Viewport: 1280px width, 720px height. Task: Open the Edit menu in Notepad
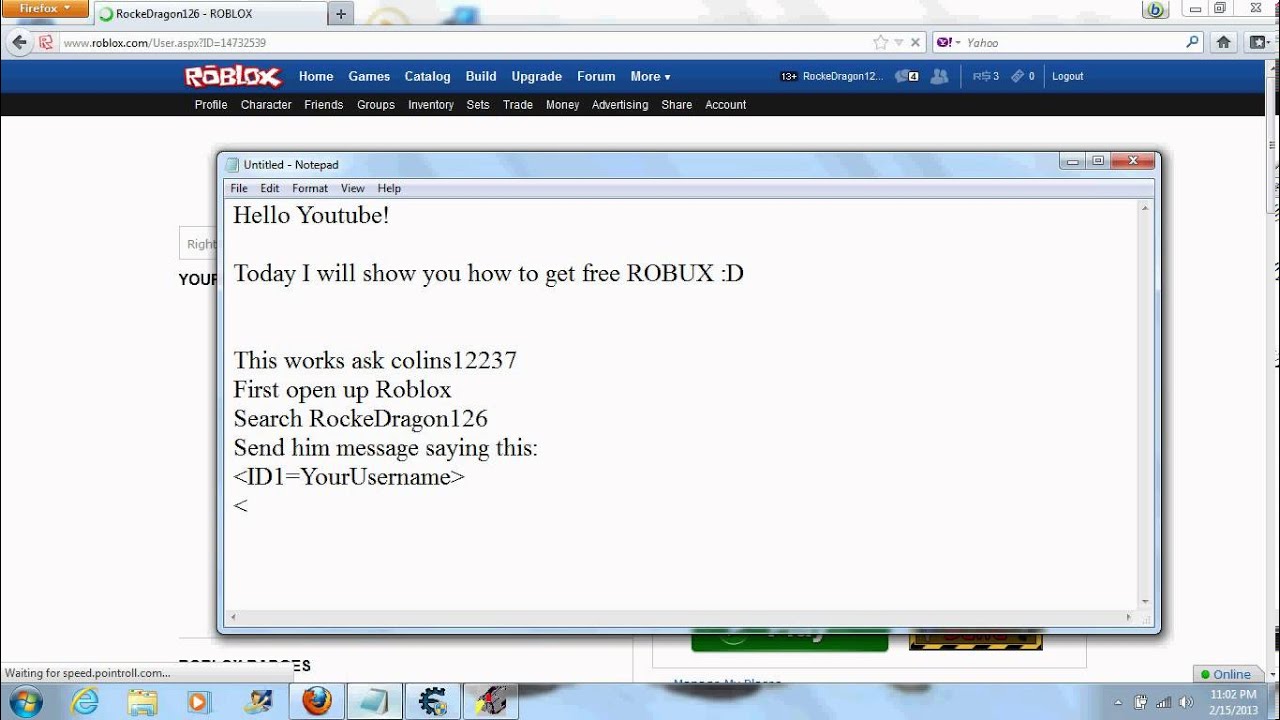click(x=270, y=188)
